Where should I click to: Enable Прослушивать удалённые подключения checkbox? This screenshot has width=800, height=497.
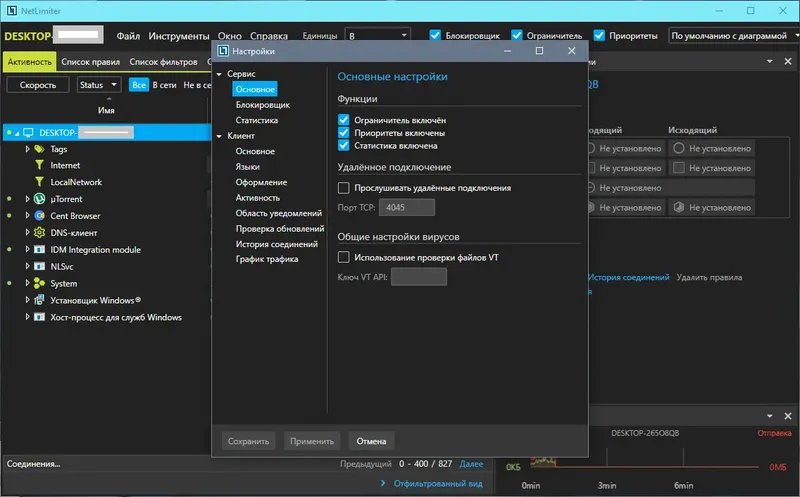pos(344,188)
